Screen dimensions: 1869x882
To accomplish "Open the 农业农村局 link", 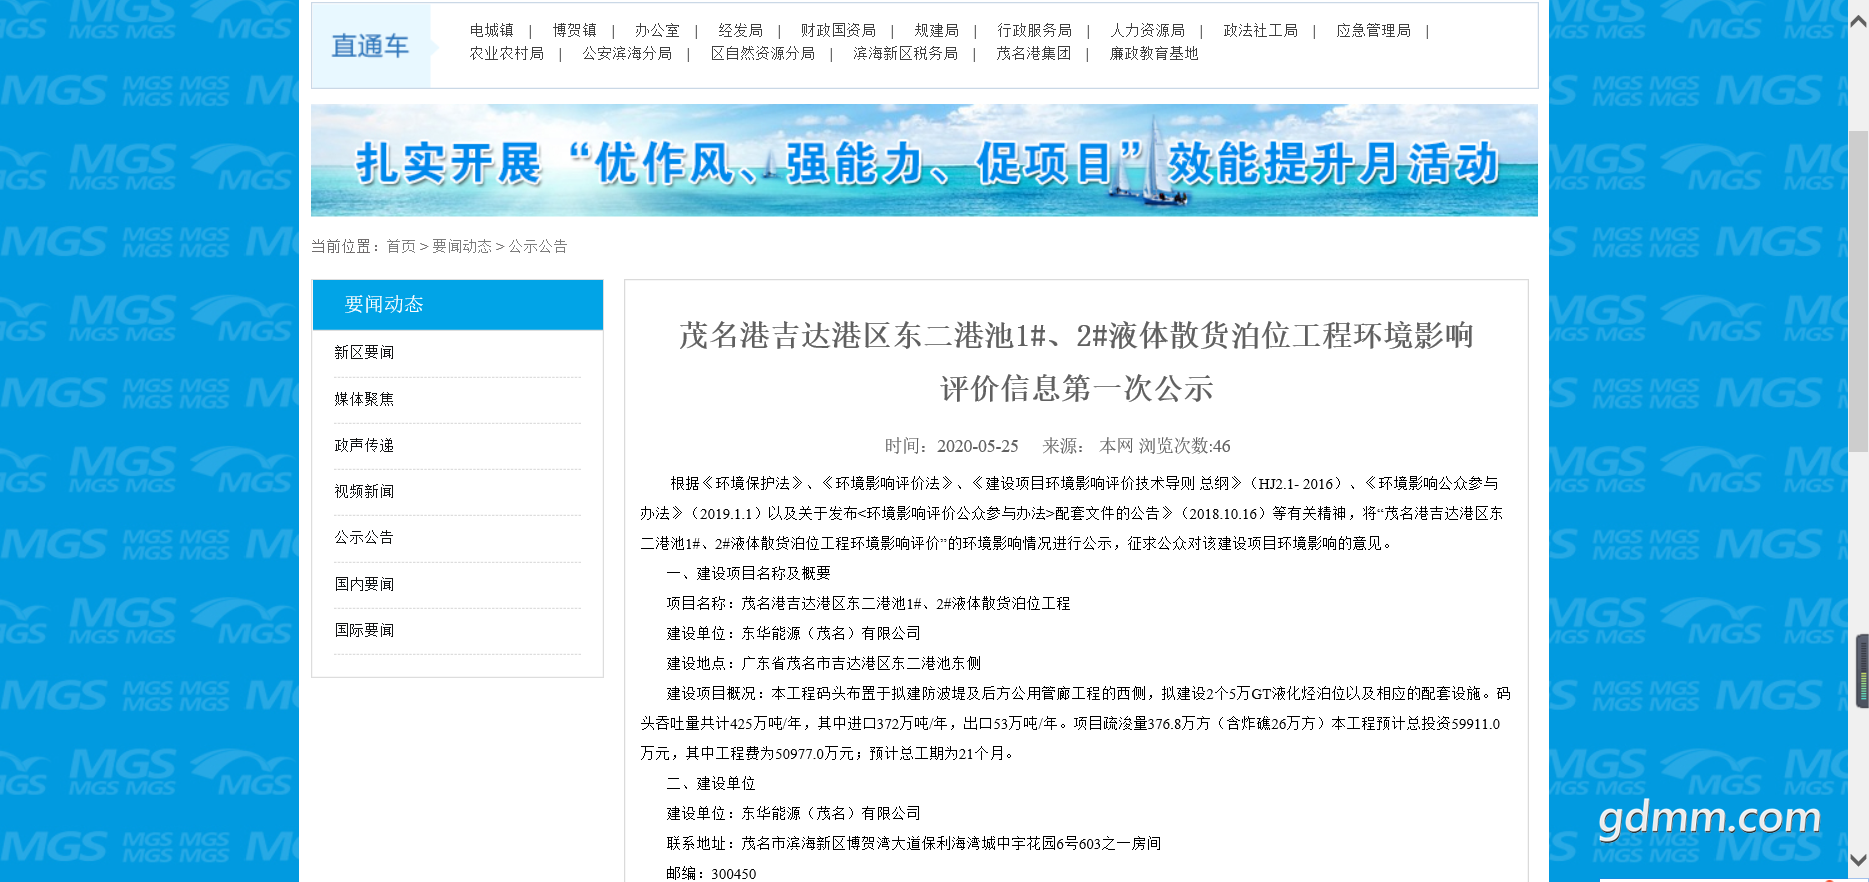I will pyautogui.click(x=507, y=54).
